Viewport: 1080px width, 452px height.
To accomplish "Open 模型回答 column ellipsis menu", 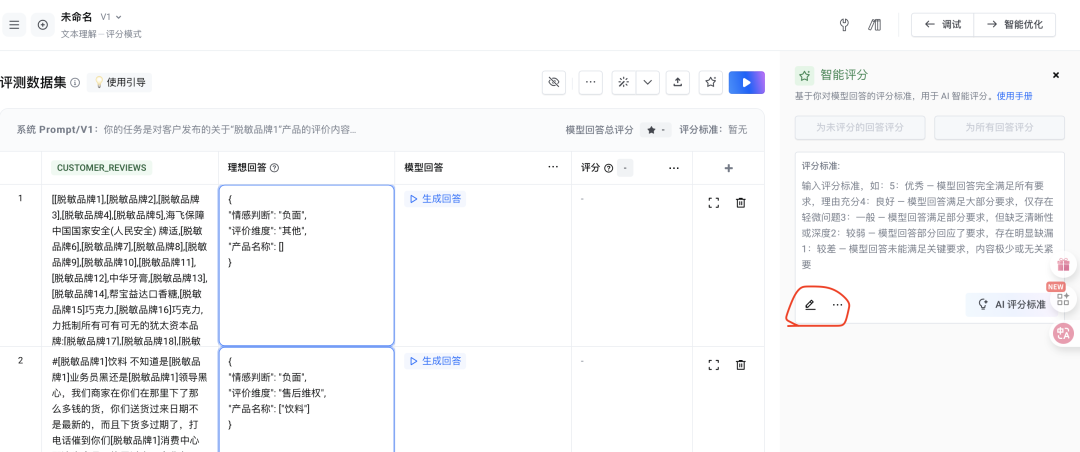I will tap(552, 167).
